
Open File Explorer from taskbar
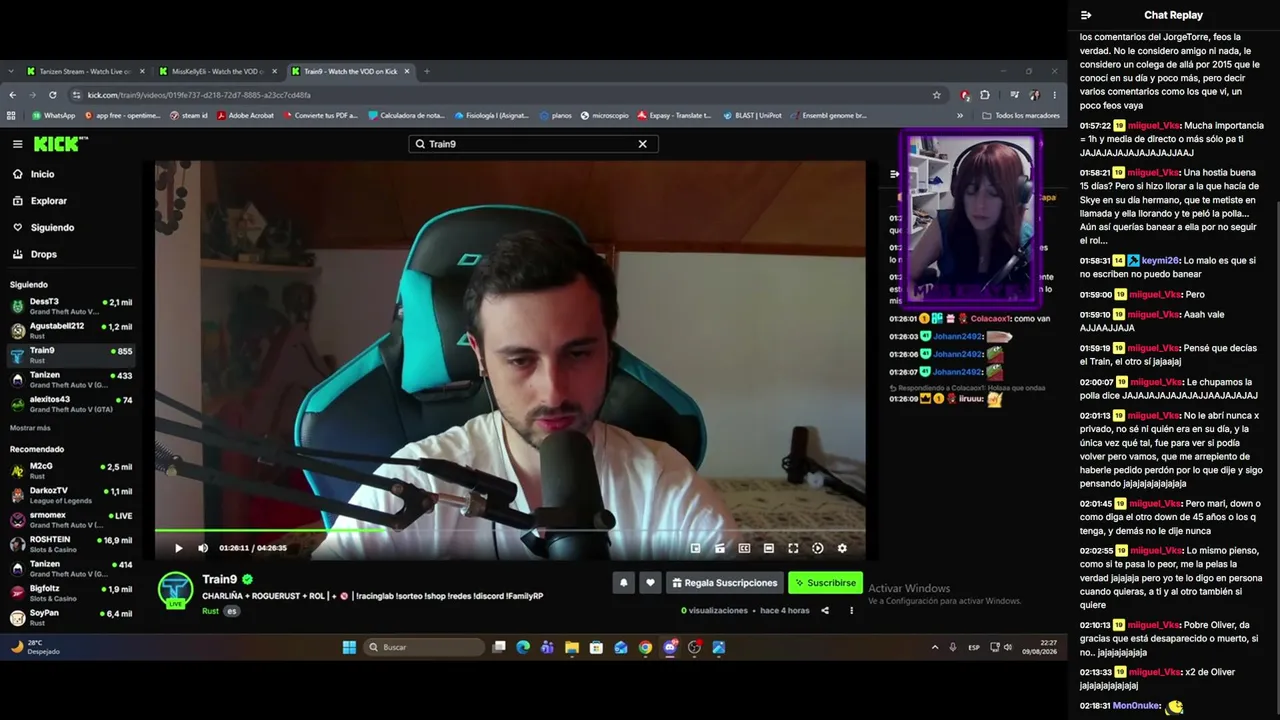point(572,647)
